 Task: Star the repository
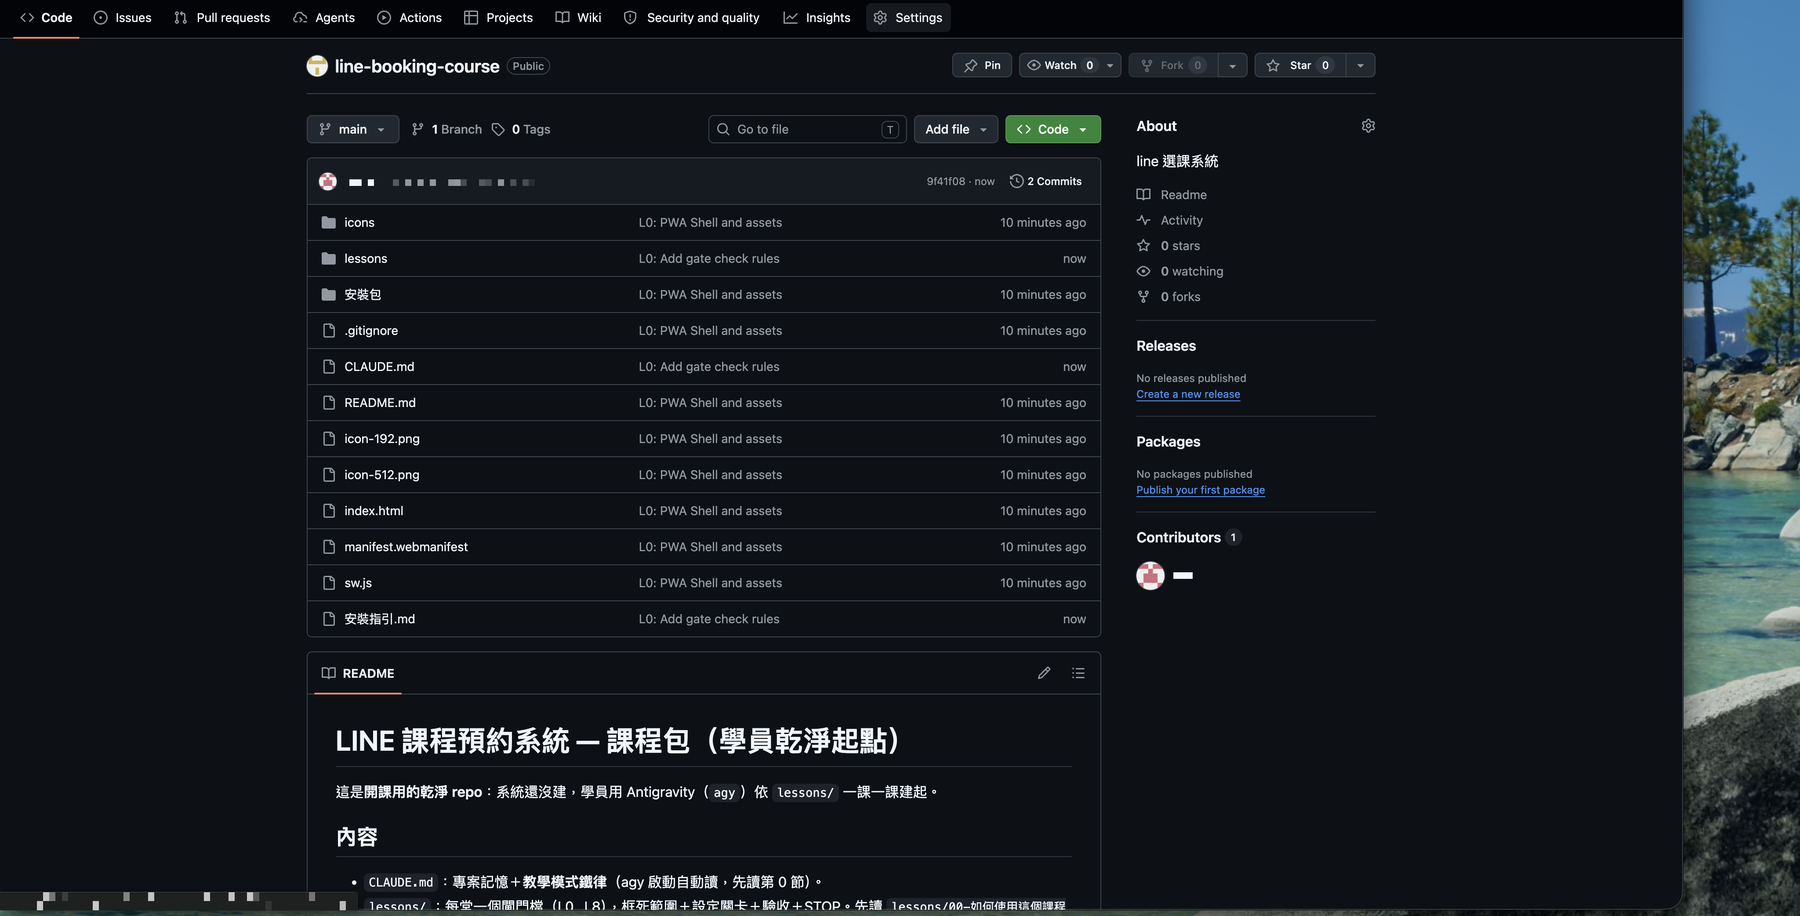(1299, 65)
